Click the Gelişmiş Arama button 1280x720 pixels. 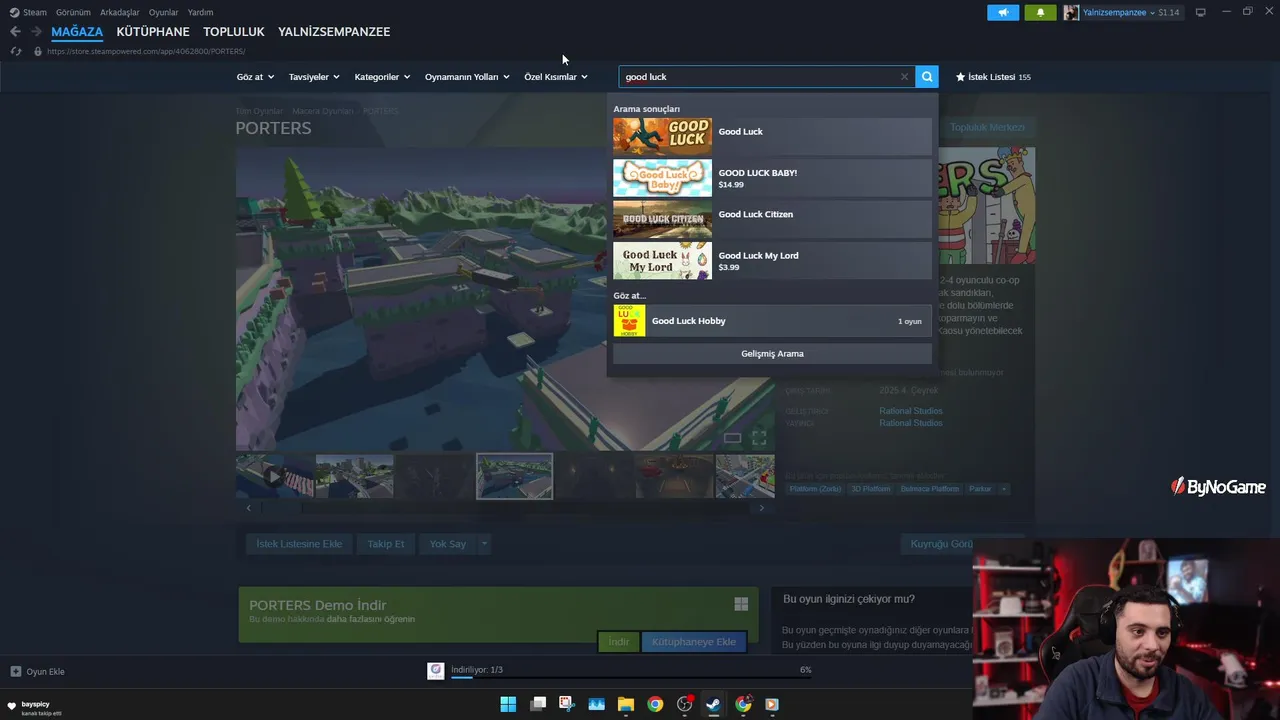coord(772,354)
